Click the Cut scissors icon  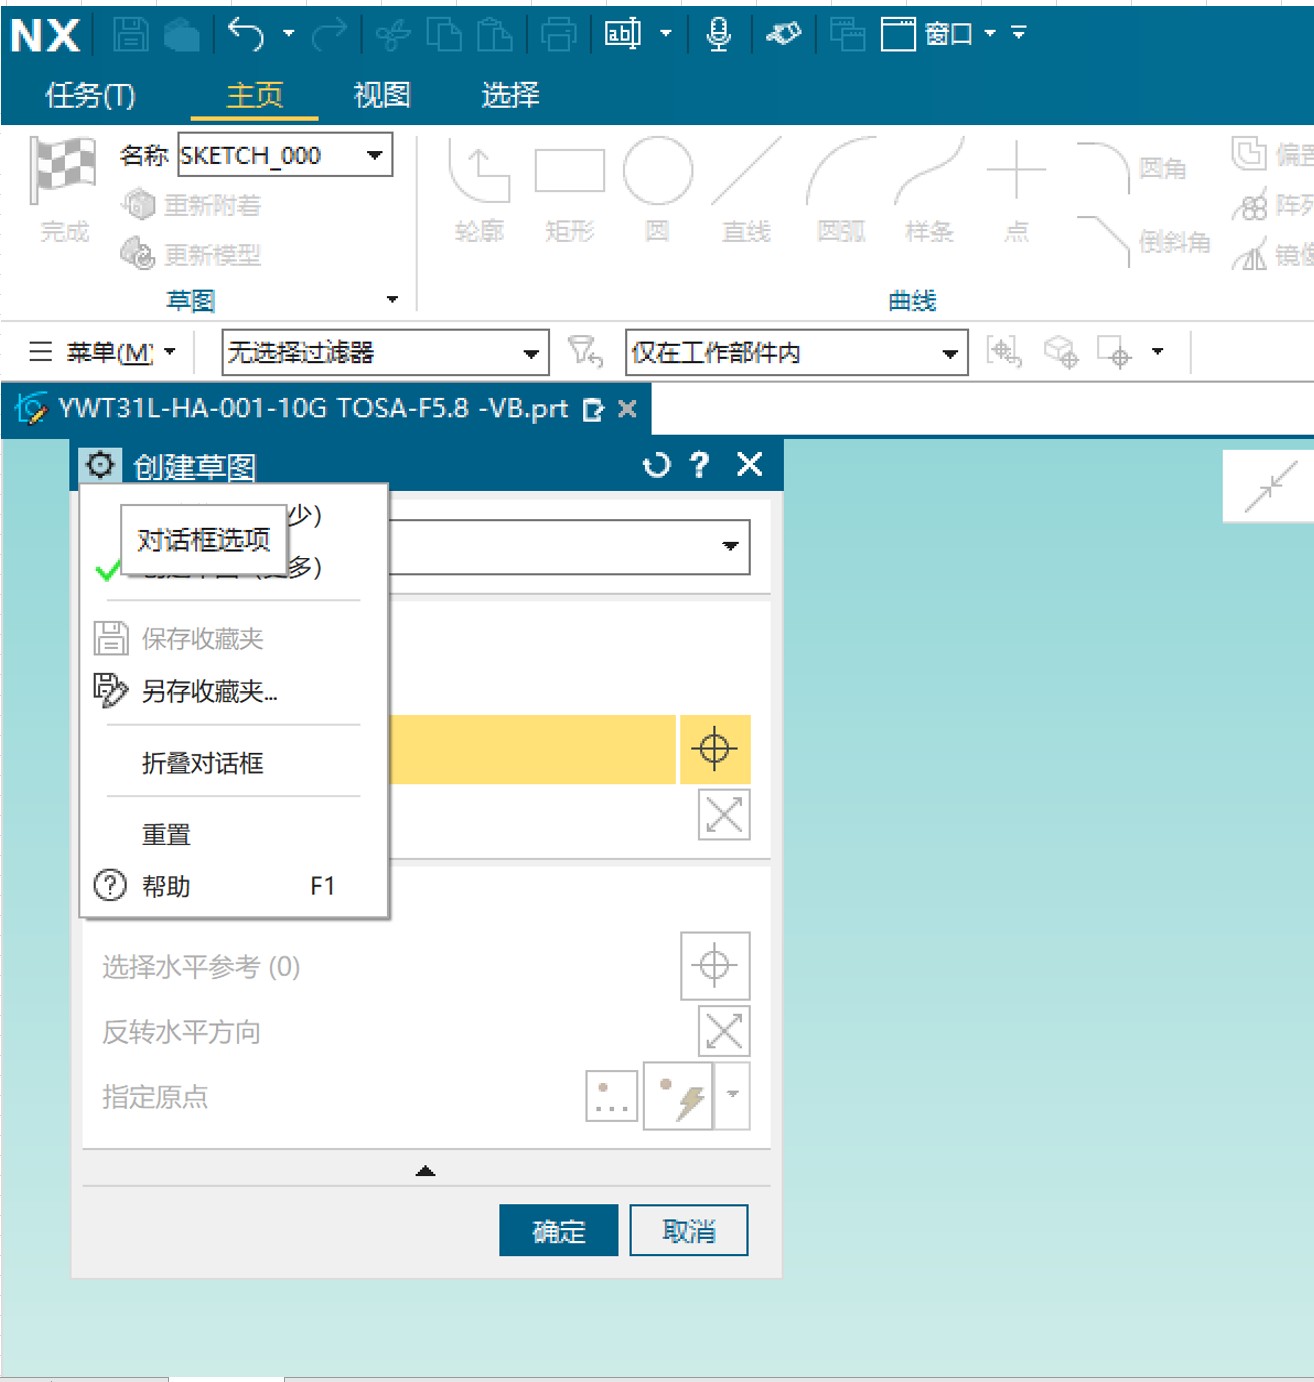pyautogui.click(x=393, y=35)
